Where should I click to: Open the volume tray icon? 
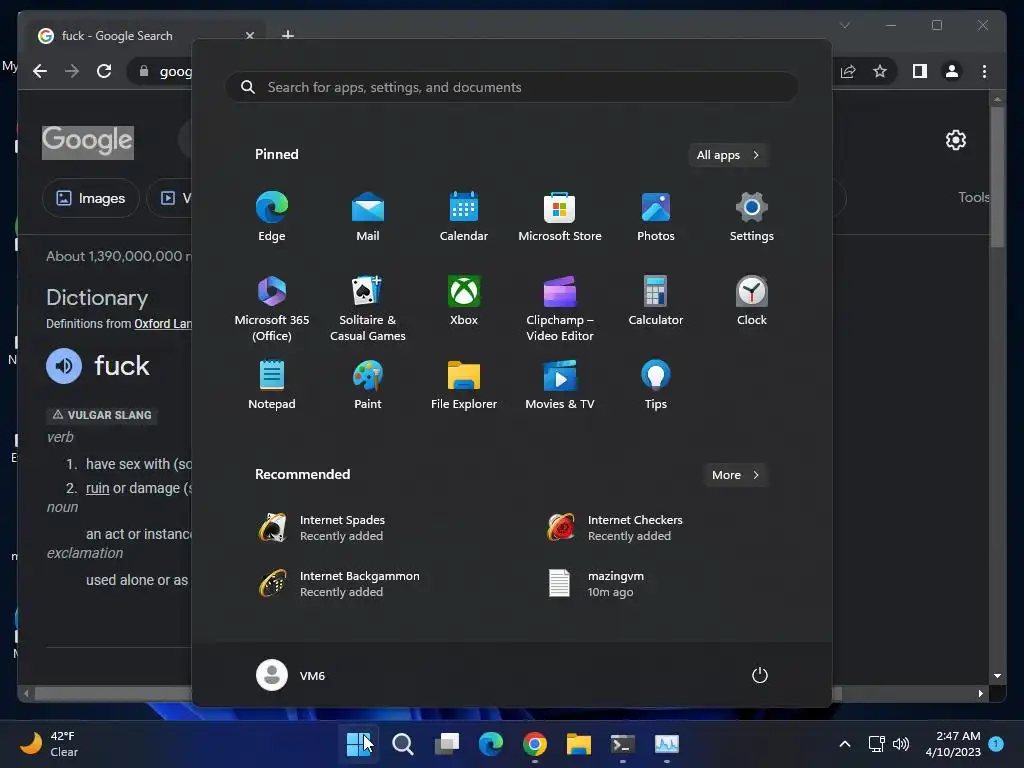[x=901, y=744]
